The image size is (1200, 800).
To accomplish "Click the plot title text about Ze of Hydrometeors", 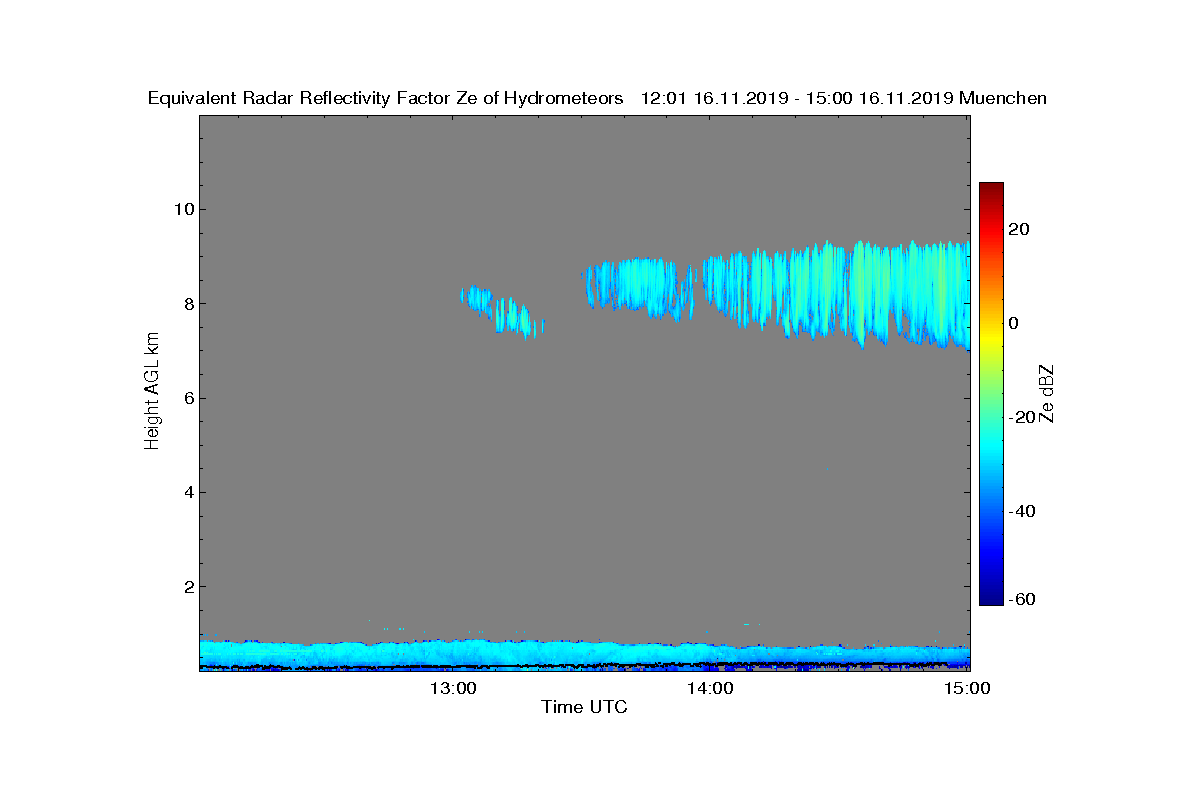I will 597,98.
